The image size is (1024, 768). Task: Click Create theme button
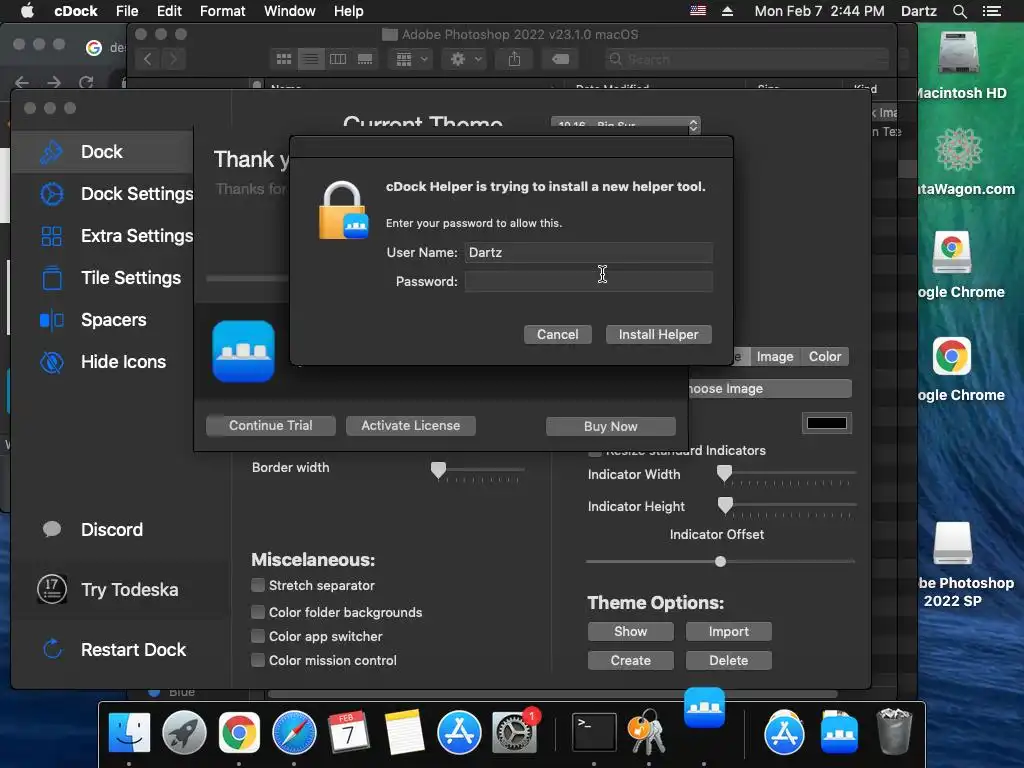(x=630, y=660)
